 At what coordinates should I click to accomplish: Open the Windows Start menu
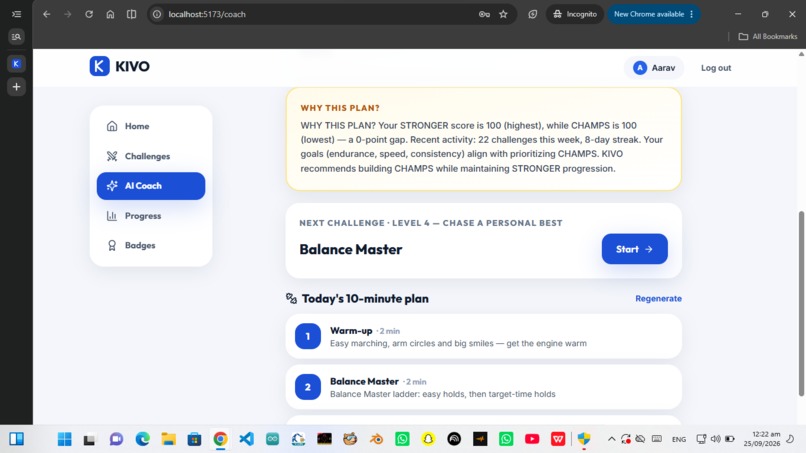[x=65, y=439]
